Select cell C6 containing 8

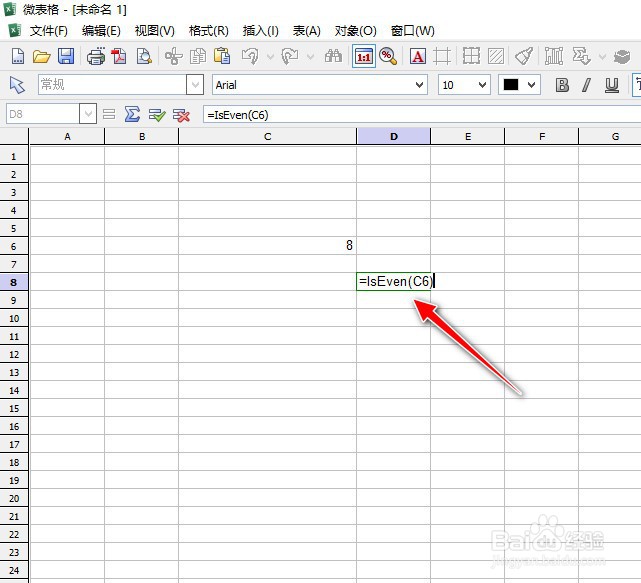pos(267,246)
